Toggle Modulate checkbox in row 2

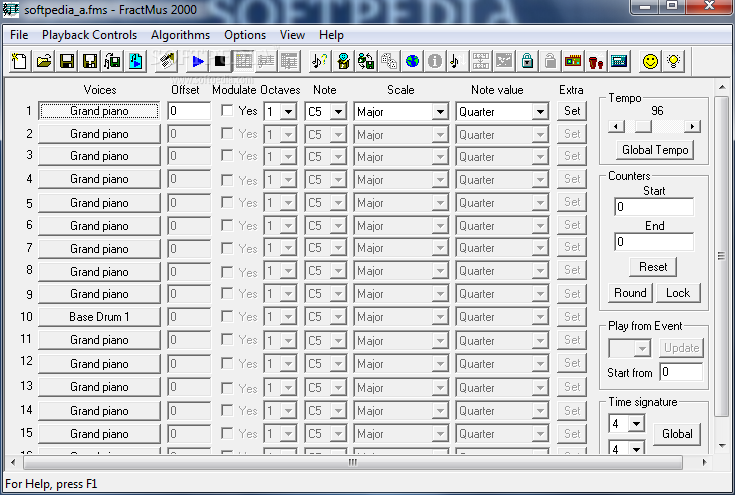[x=227, y=134]
